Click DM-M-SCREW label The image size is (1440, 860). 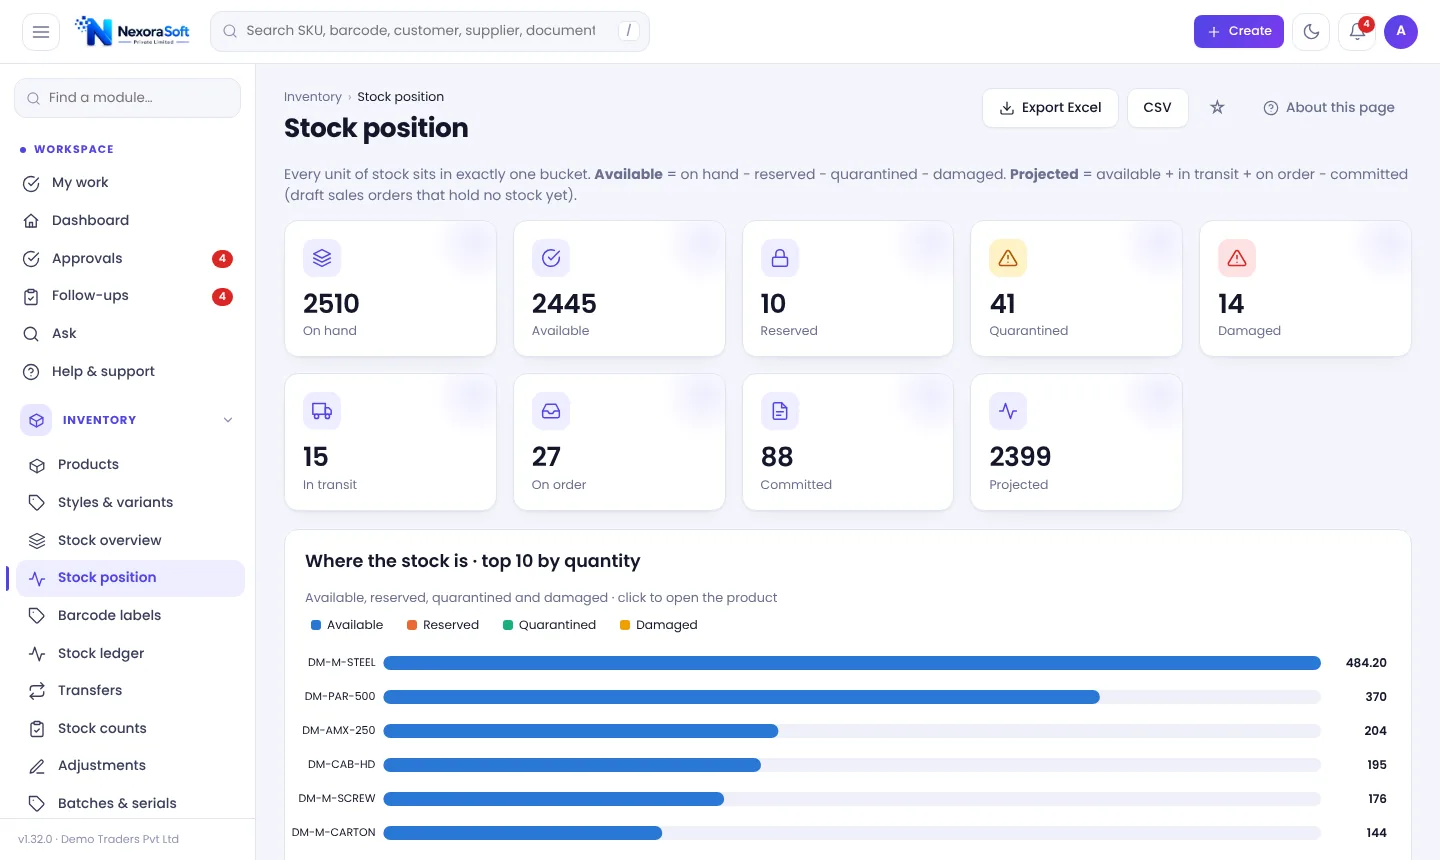coord(337,799)
